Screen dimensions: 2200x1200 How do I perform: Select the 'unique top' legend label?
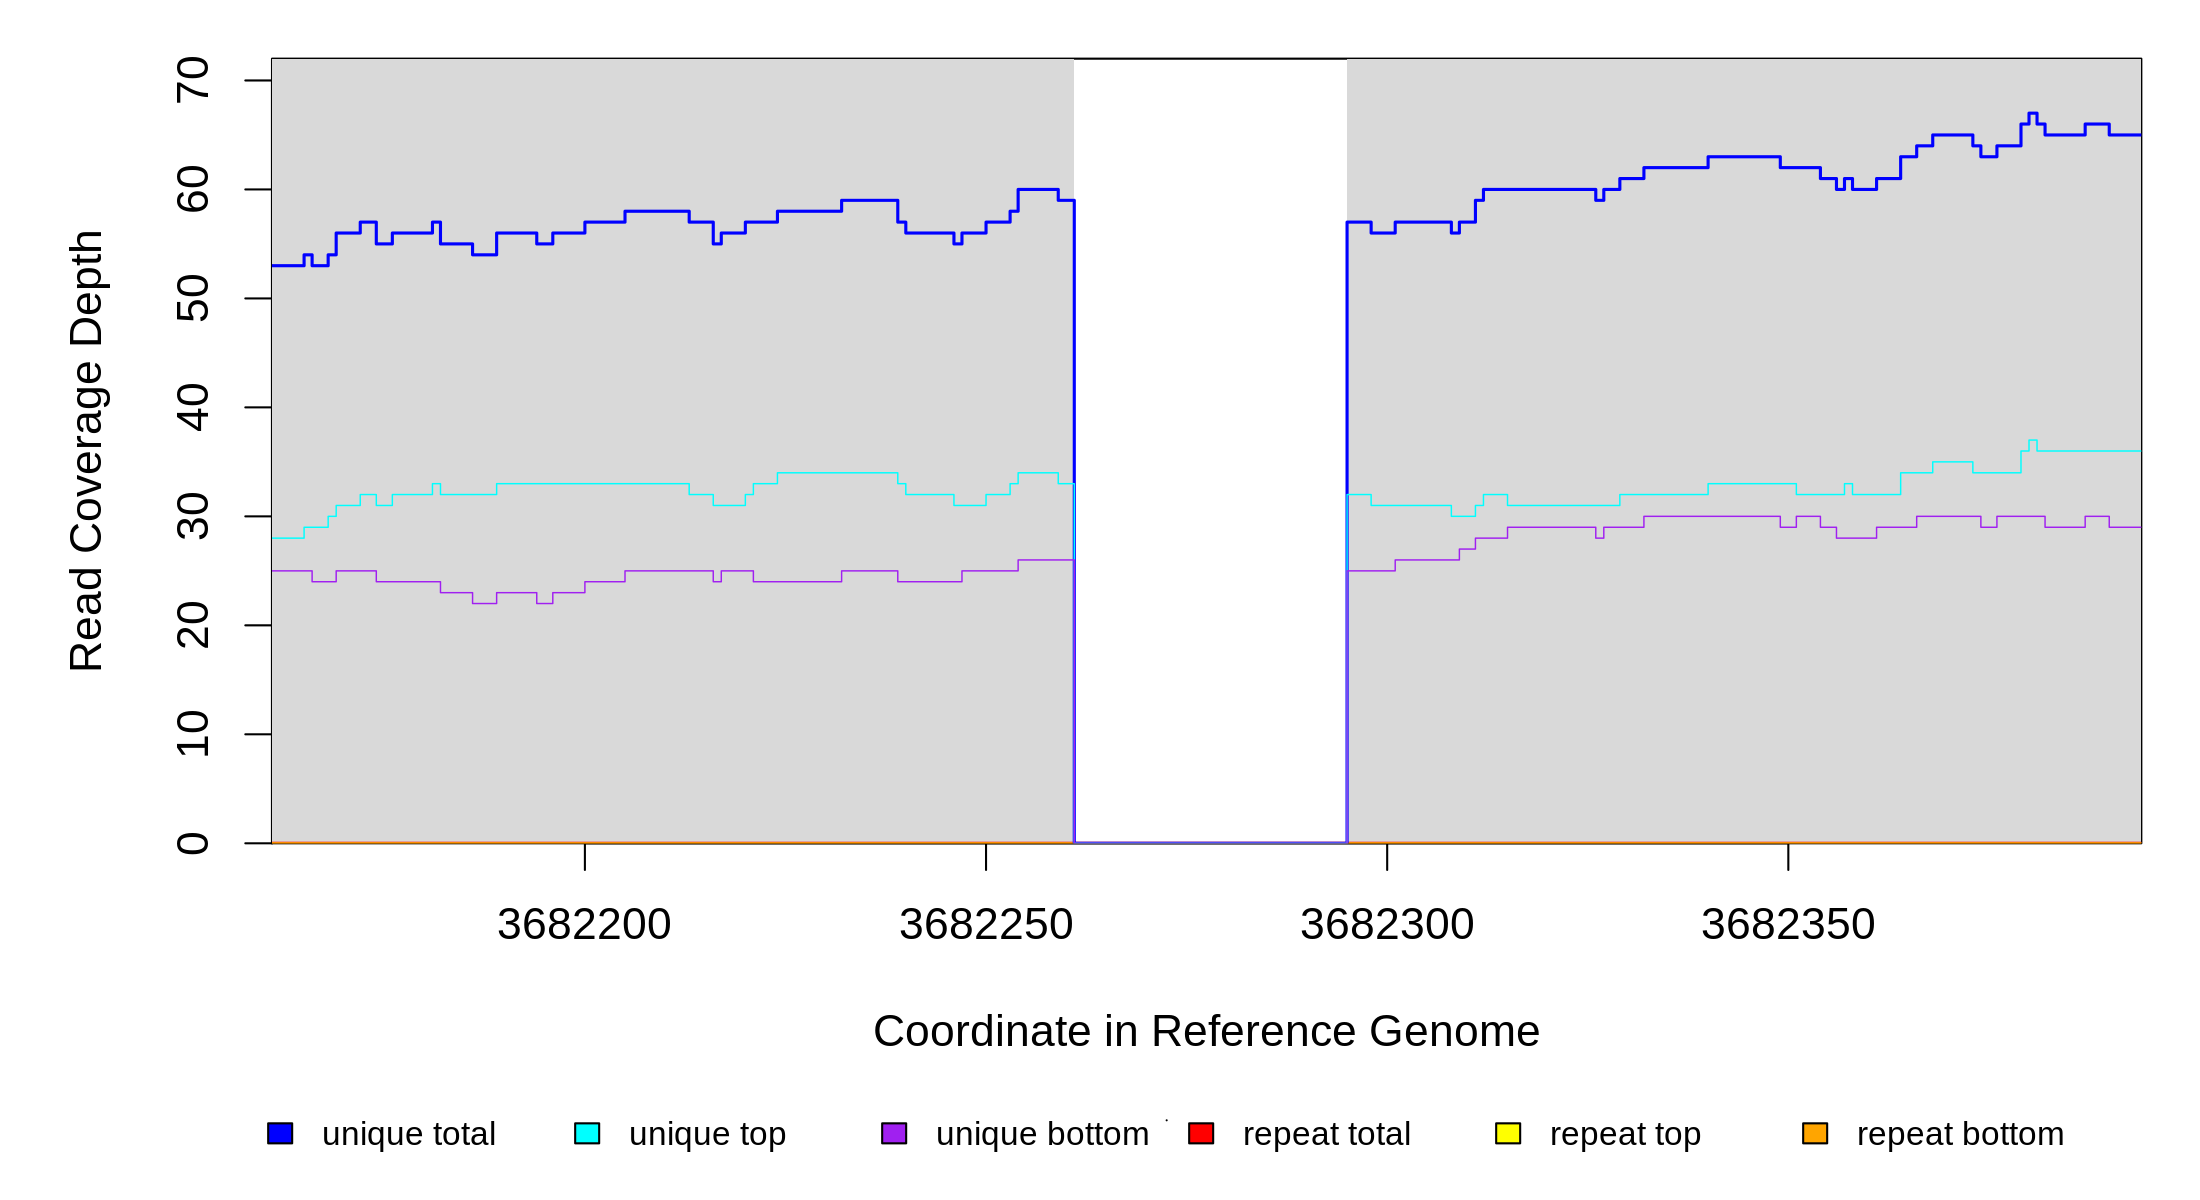coord(707,1134)
